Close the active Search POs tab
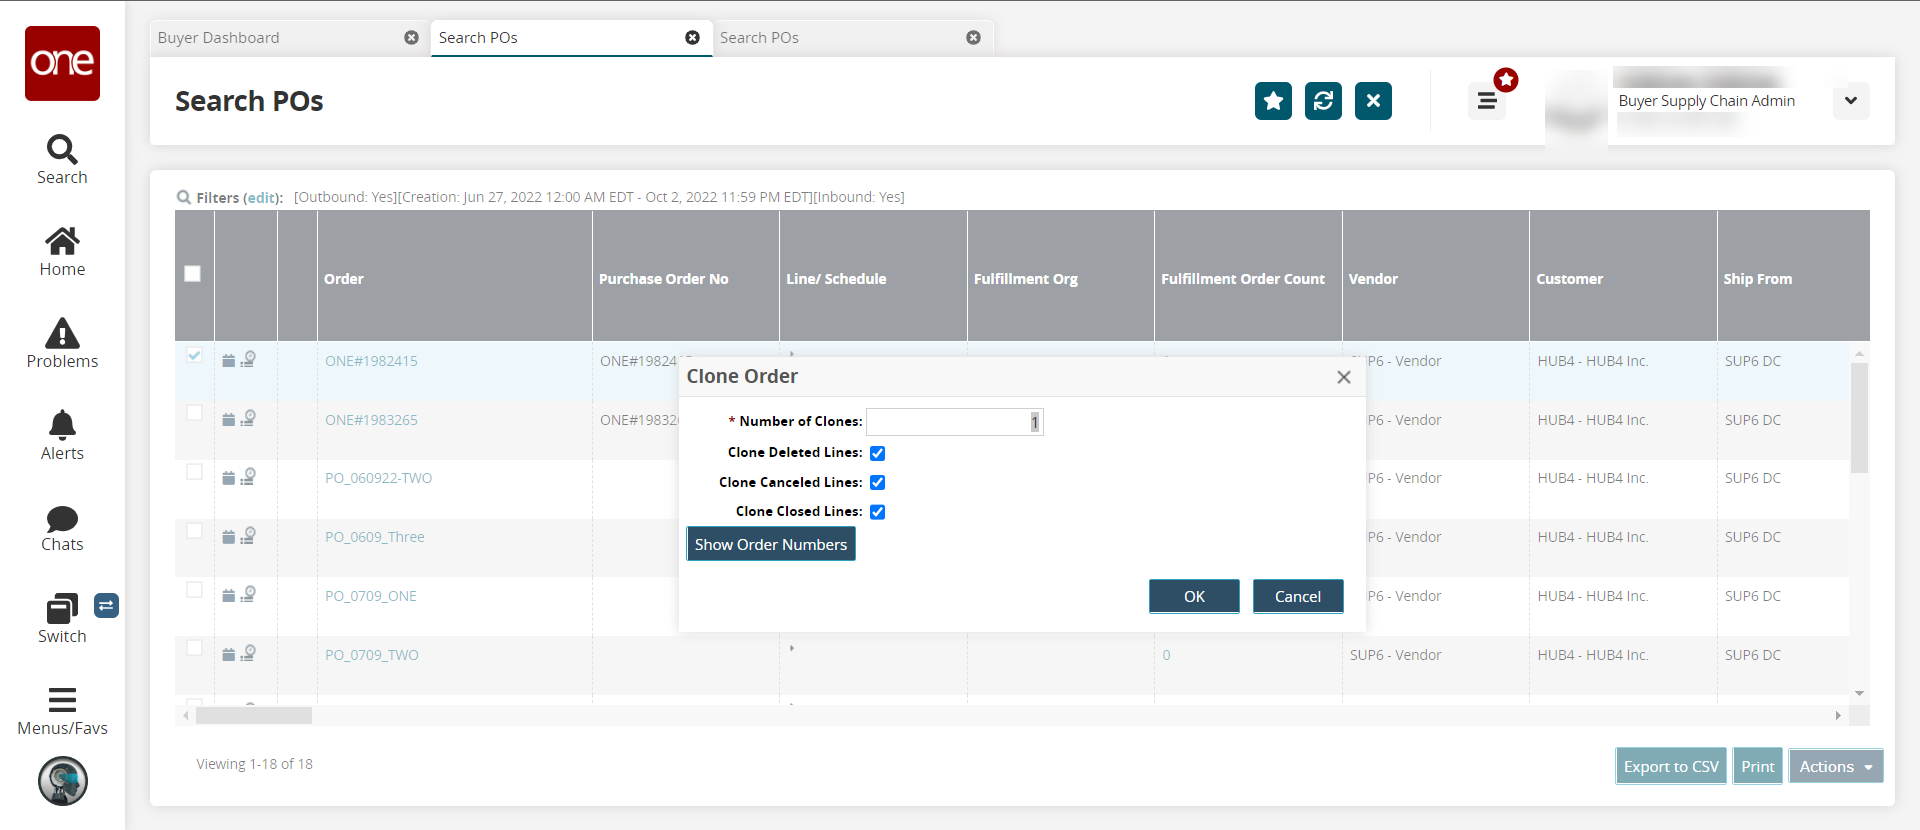This screenshot has height=830, width=1920. click(x=692, y=38)
